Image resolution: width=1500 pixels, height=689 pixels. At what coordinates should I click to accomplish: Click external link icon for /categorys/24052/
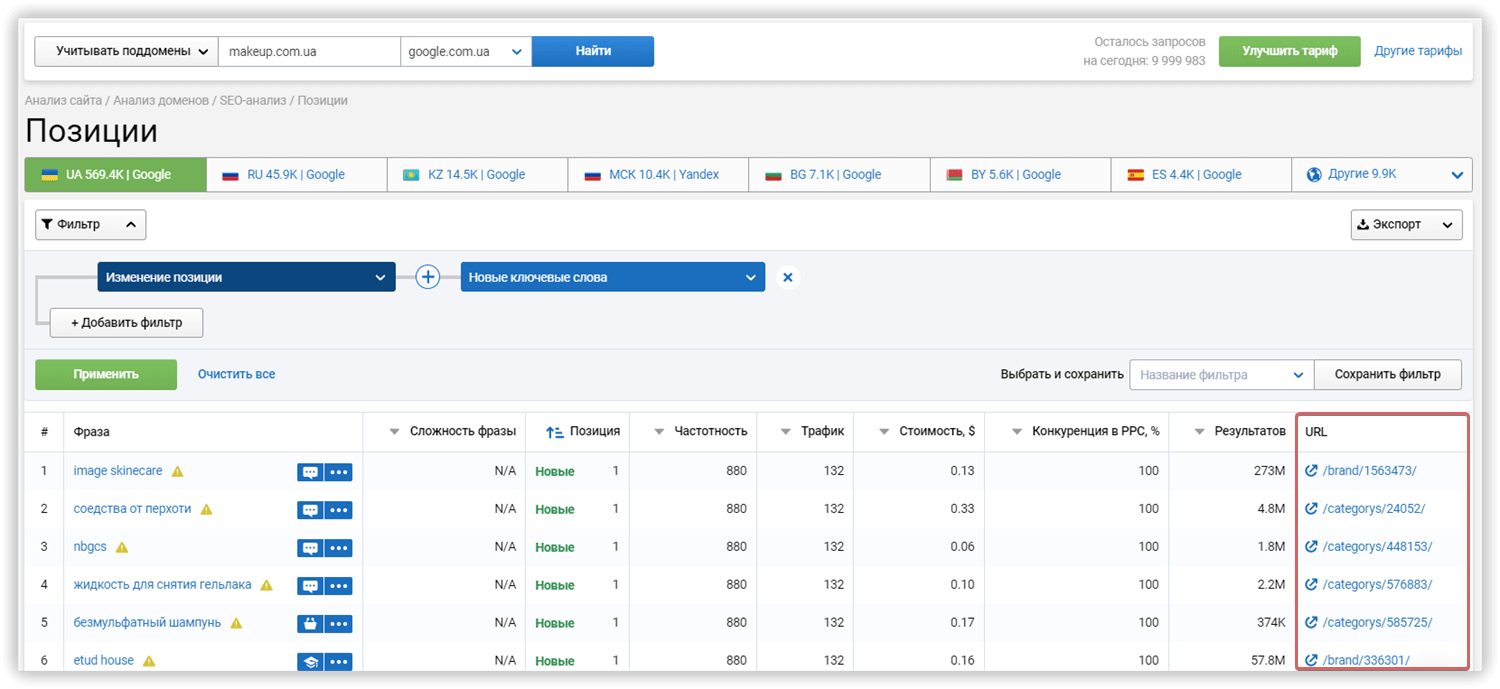pyautogui.click(x=1311, y=509)
